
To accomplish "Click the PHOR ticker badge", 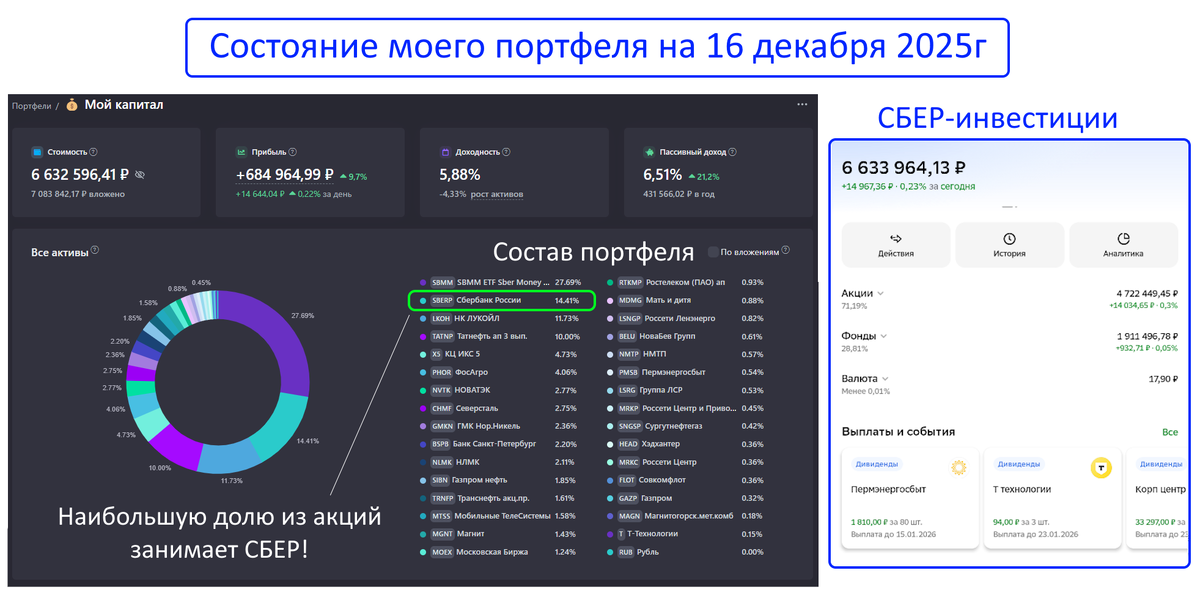I will (442, 371).
